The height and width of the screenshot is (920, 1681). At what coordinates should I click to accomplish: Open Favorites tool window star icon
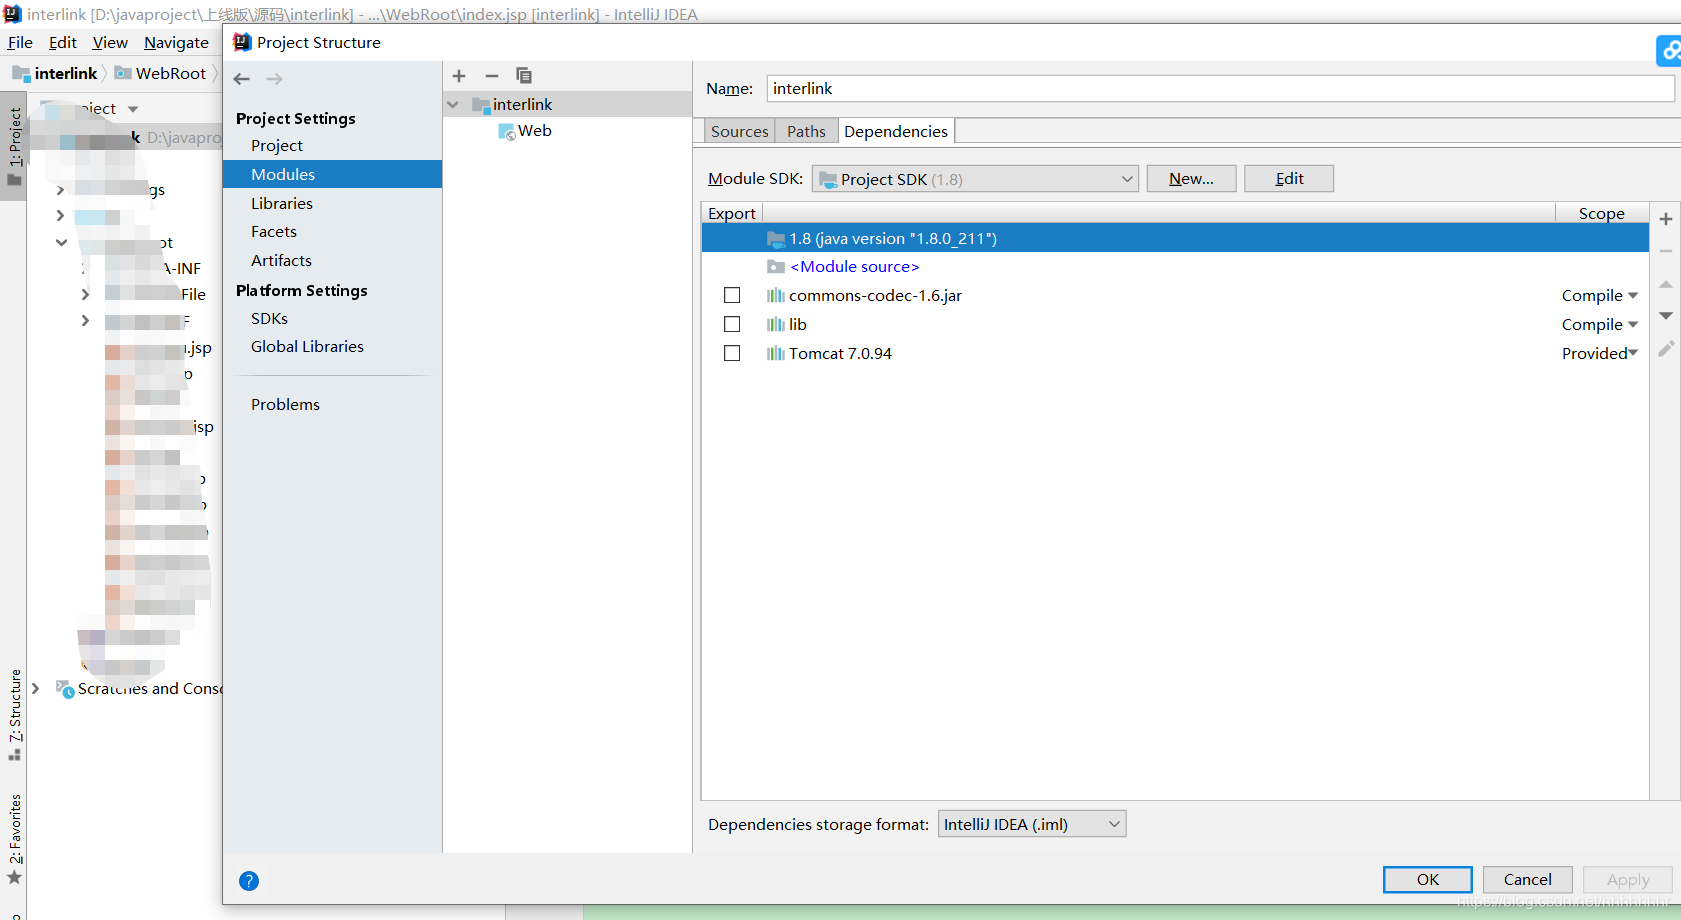(14, 878)
